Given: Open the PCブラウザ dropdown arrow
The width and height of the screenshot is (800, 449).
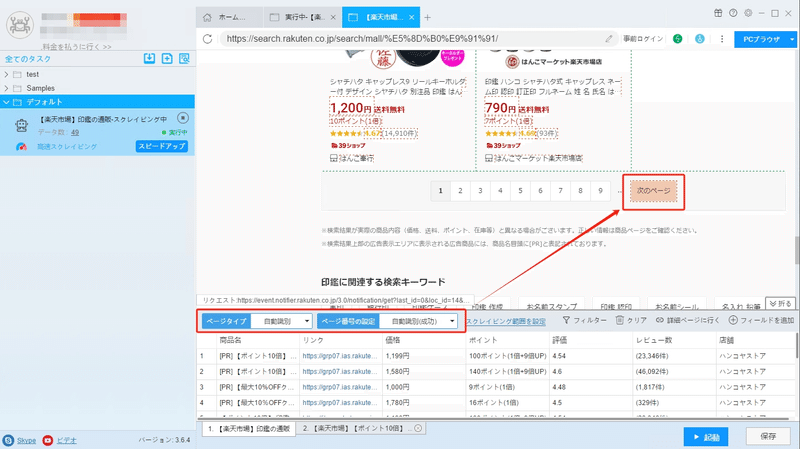Looking at the screenshot, I should (x=792, y=39).
